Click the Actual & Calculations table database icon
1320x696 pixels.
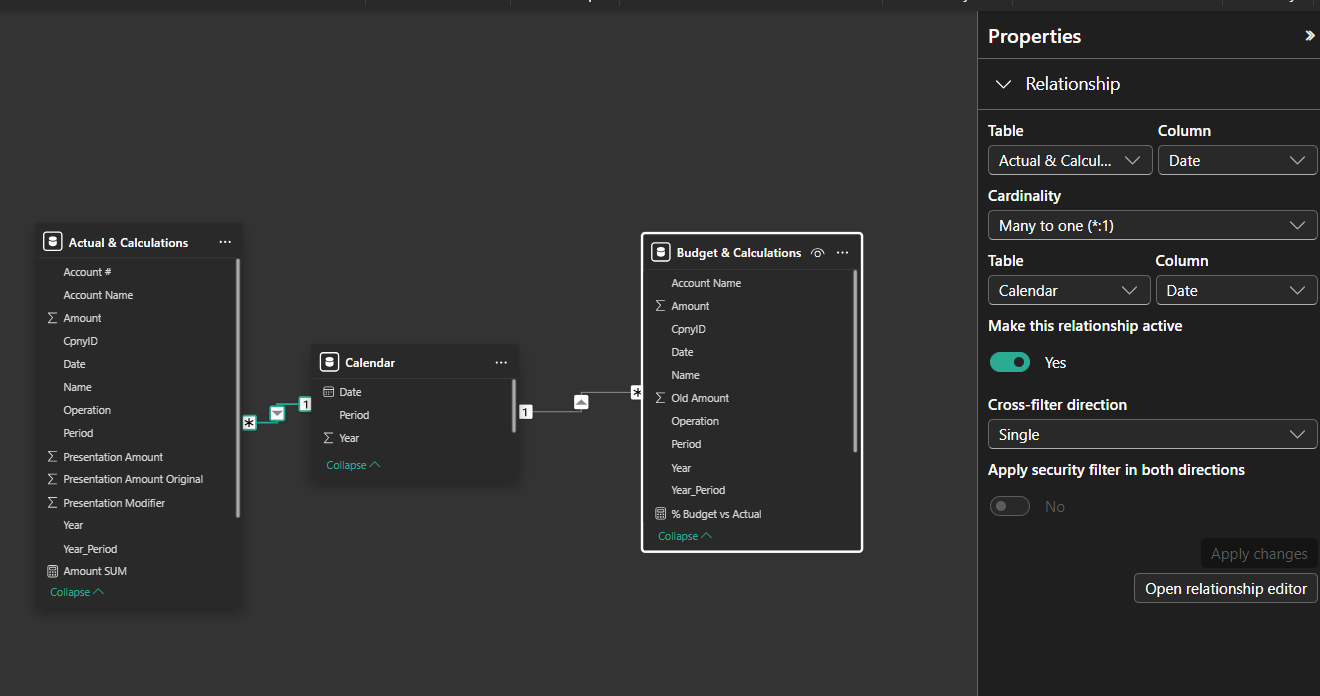[53, 242]
